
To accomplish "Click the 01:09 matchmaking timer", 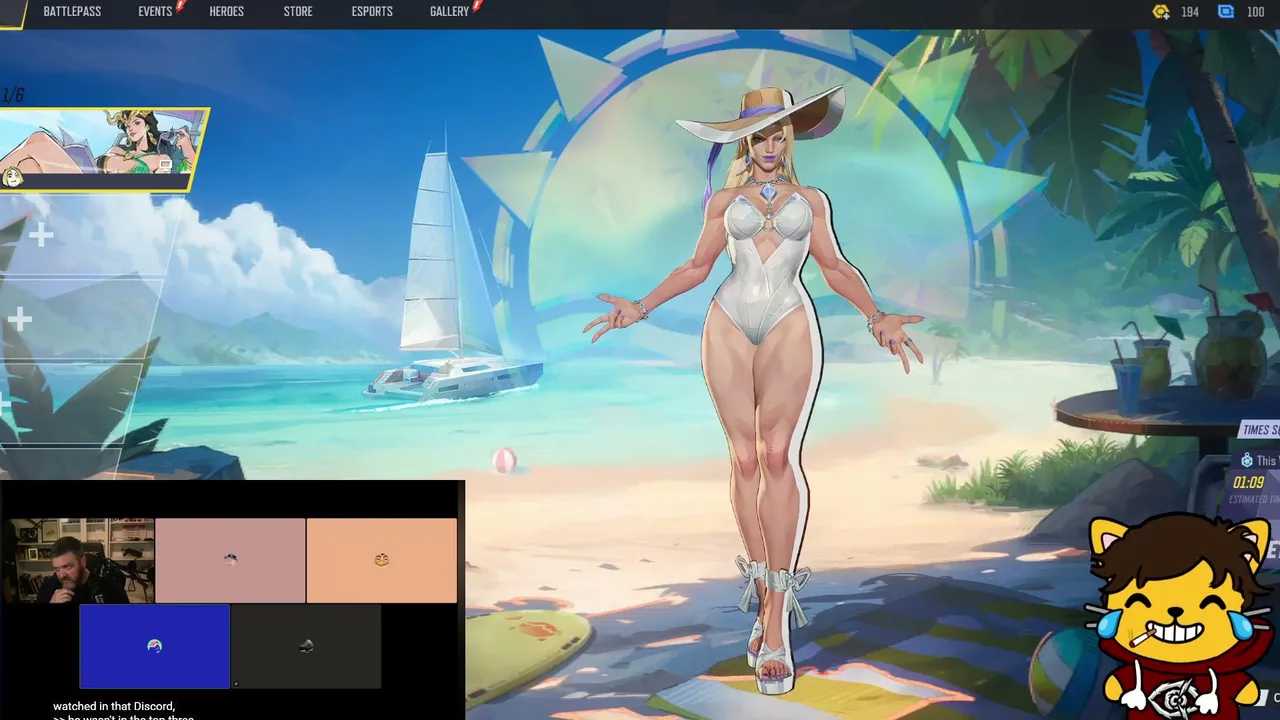I will tap(1249, 483).
